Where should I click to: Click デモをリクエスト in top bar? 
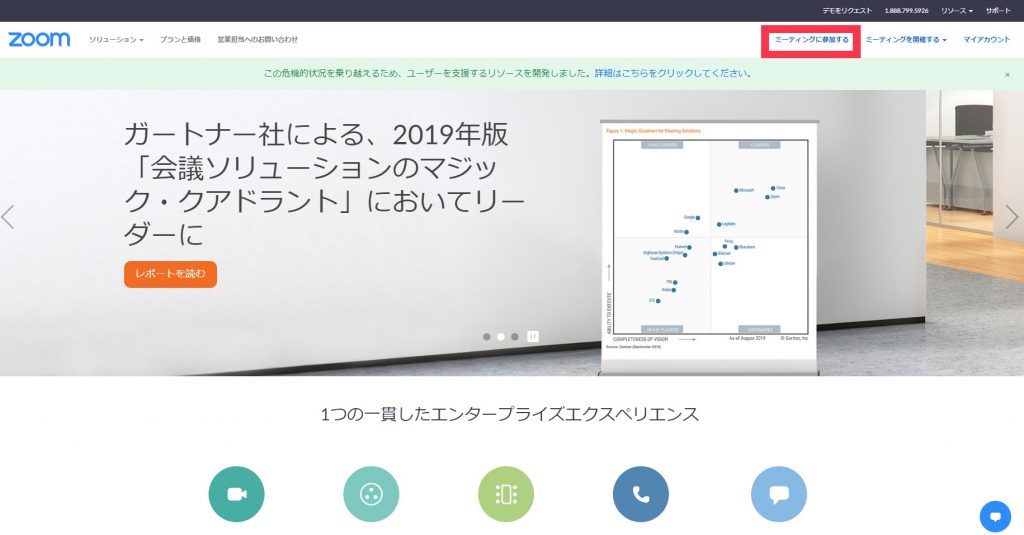pos(847,10)
